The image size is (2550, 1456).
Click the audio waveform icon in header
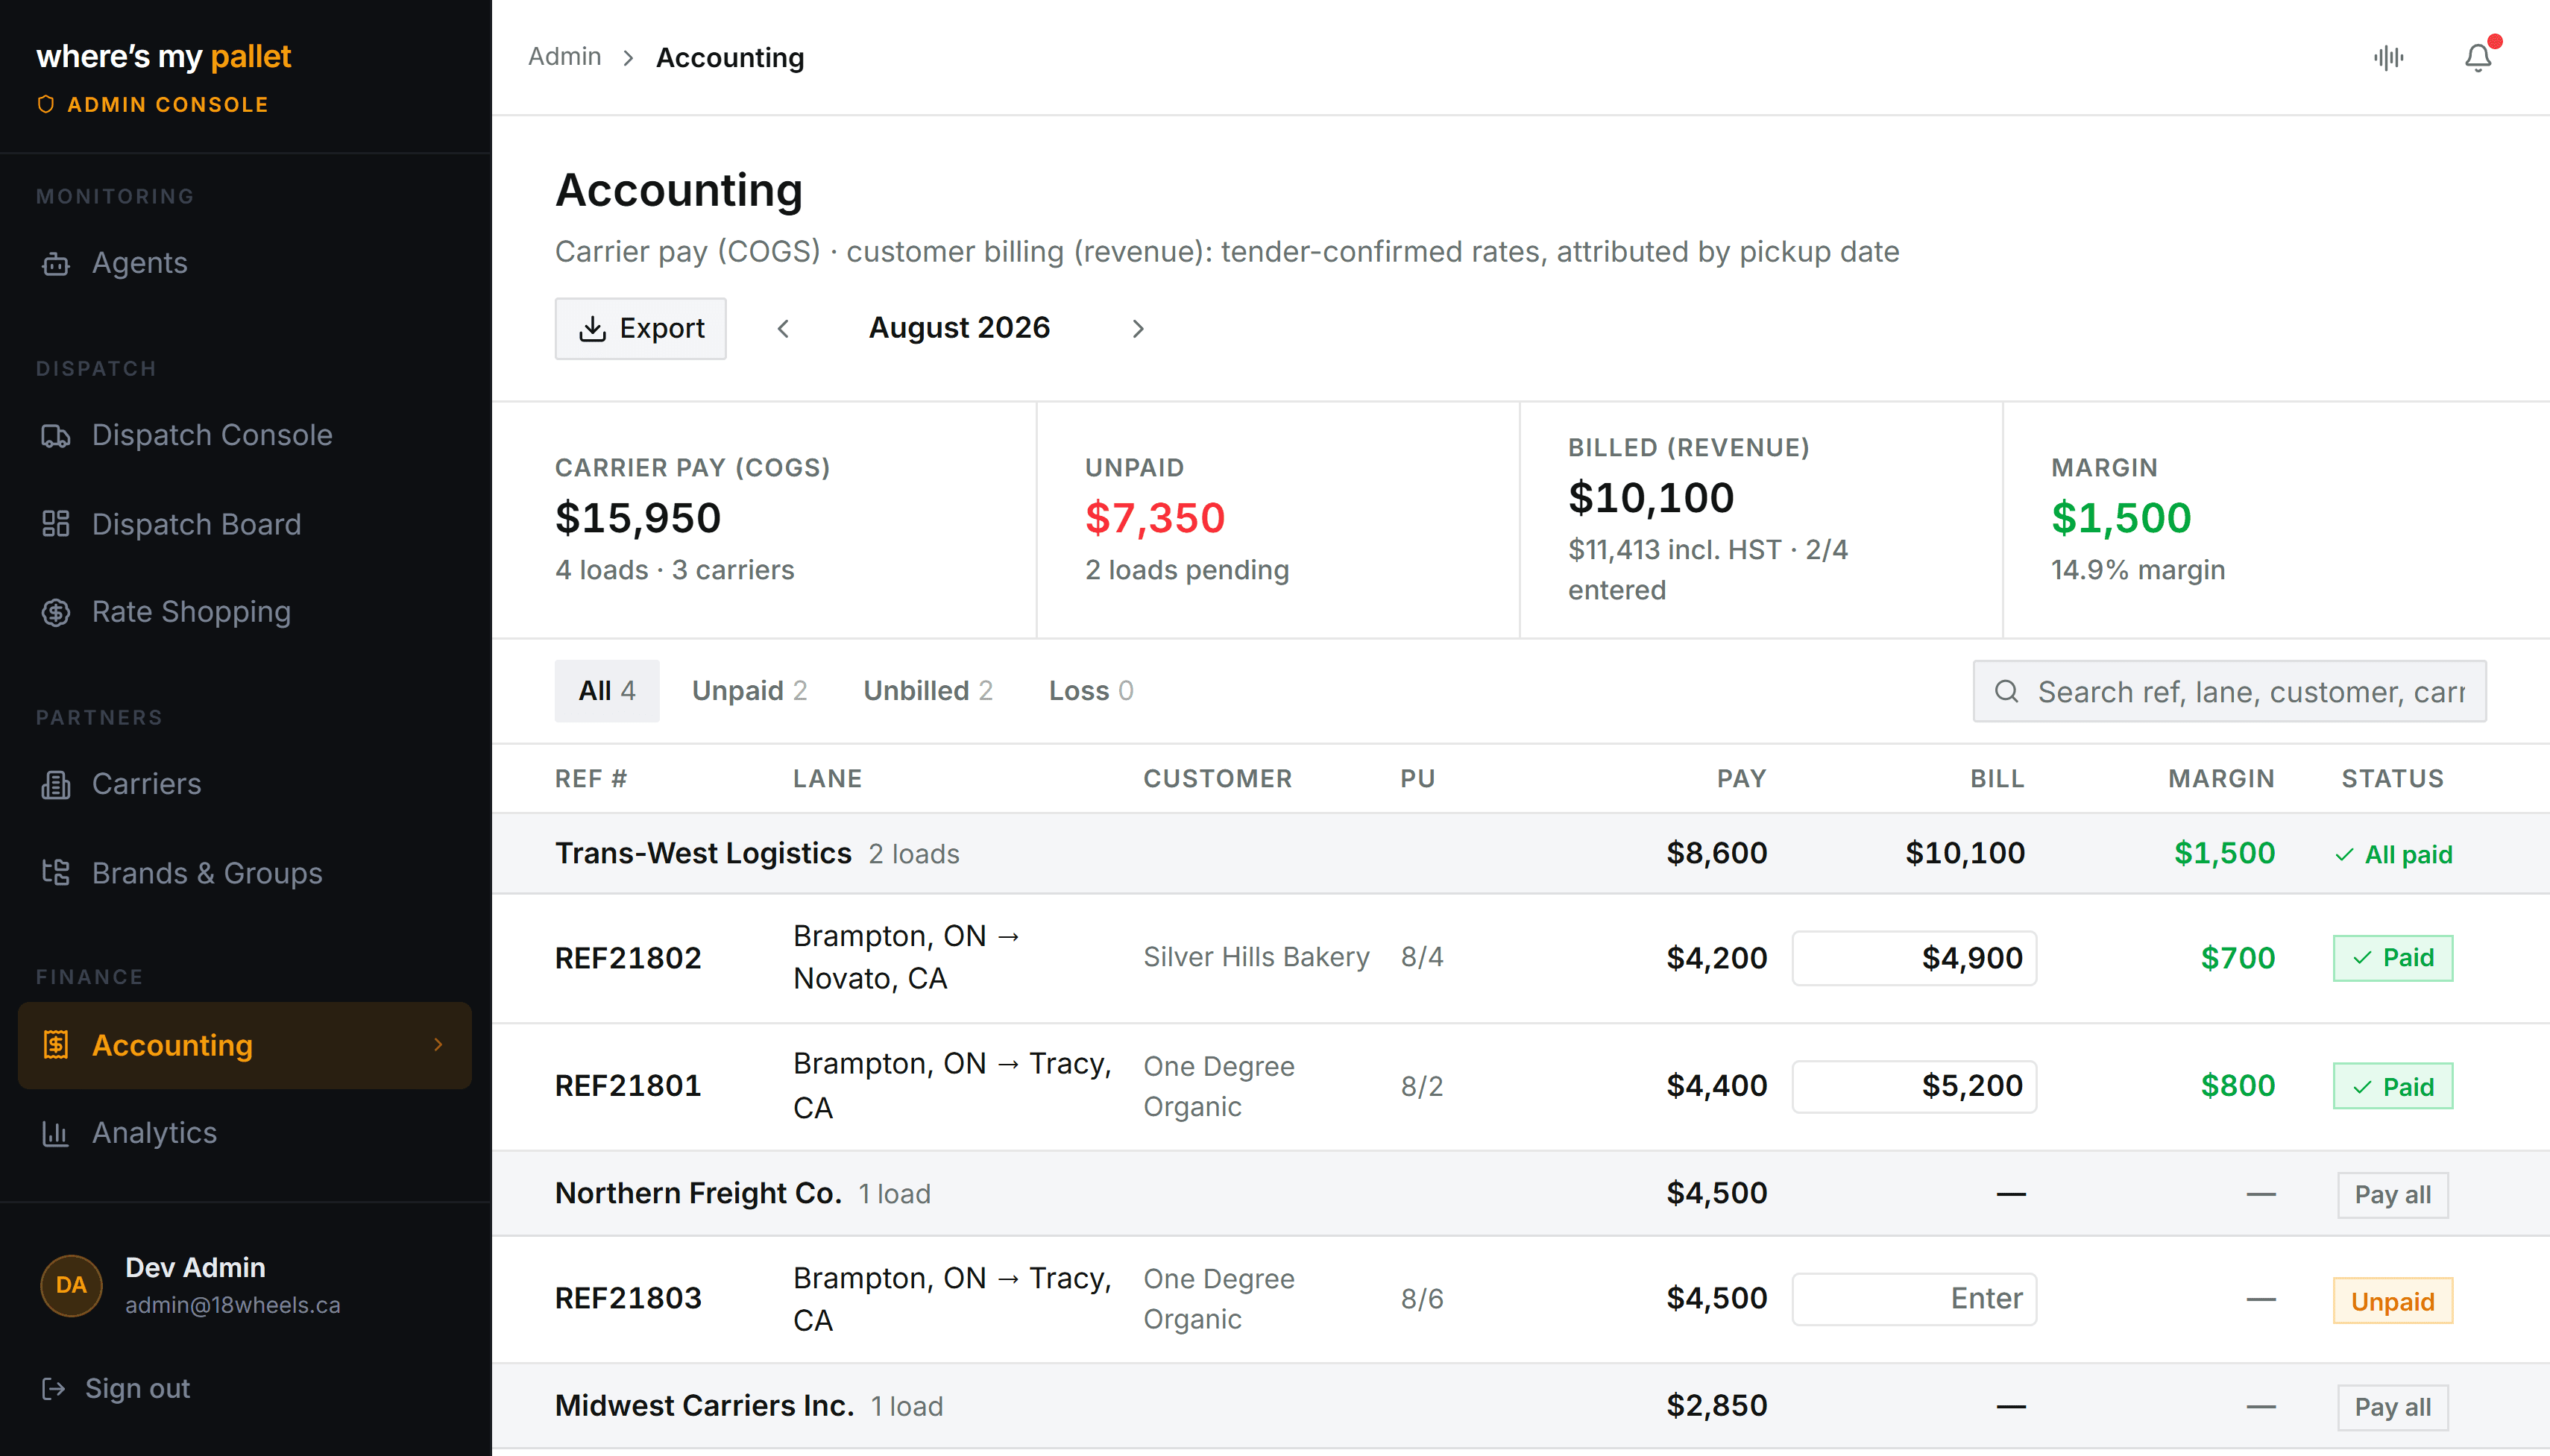click(x=2388, y=57)
